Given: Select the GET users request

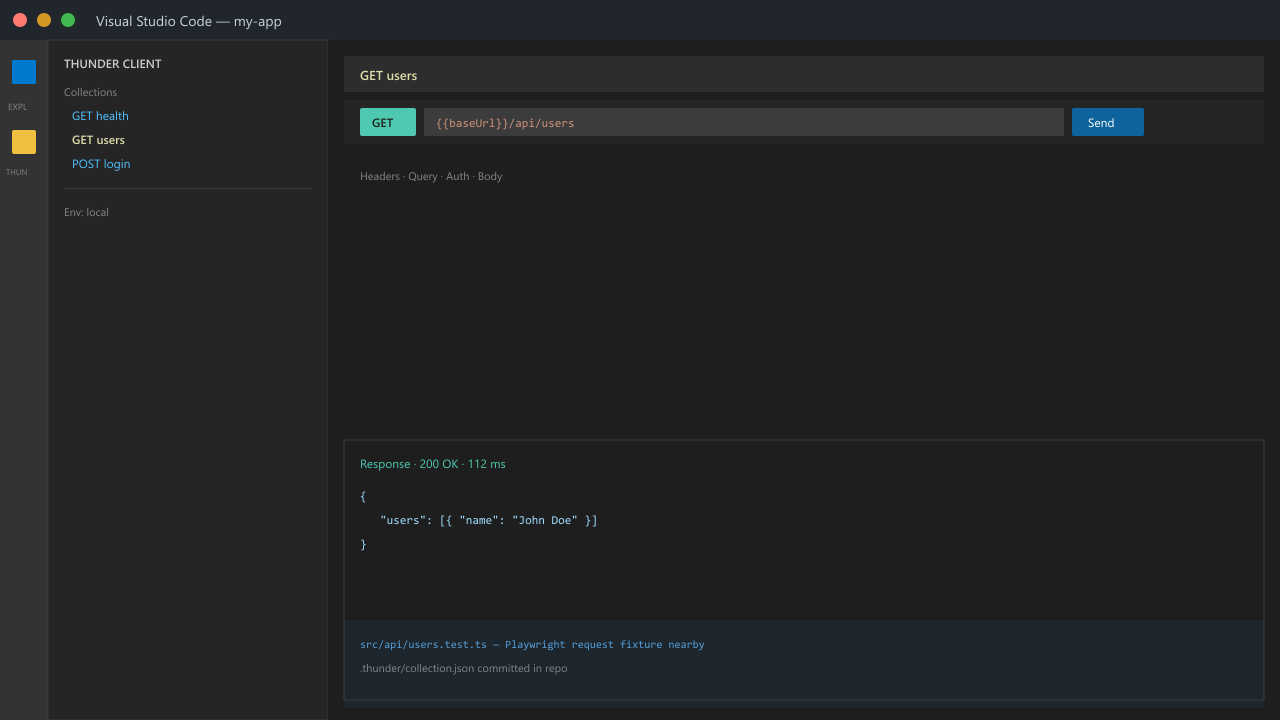Looking at the screenshot, I should coord(98,140).
